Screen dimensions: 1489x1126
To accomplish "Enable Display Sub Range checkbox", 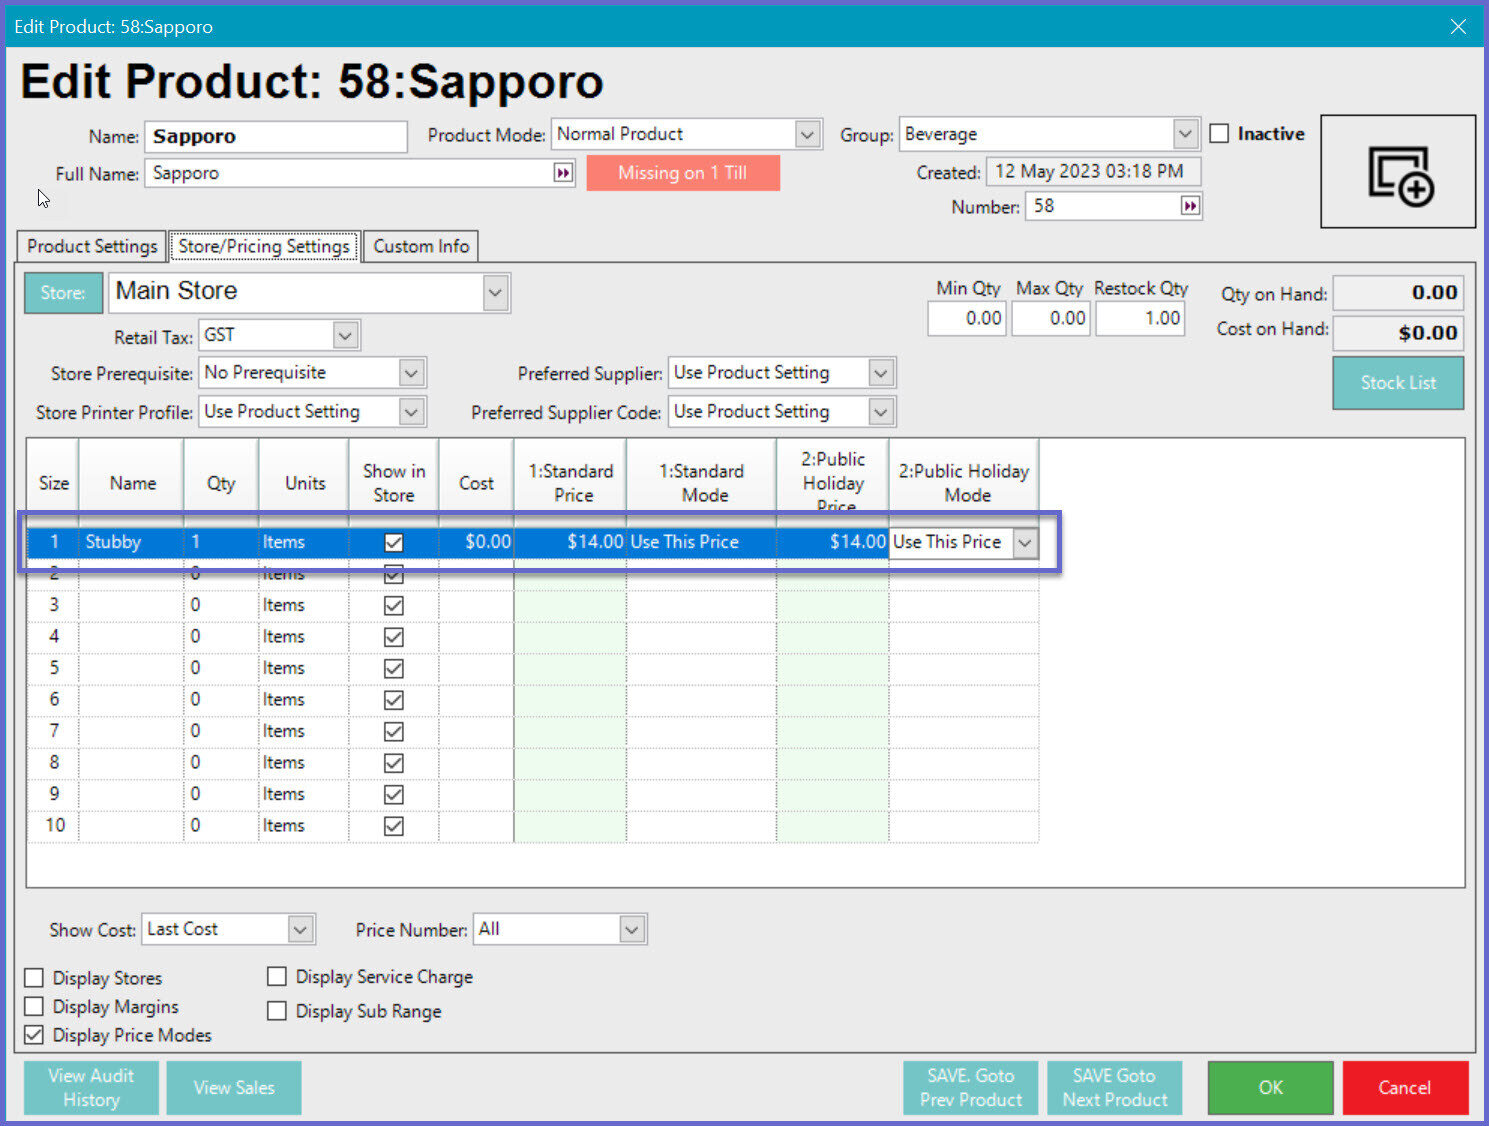I will pos(277,1011).
